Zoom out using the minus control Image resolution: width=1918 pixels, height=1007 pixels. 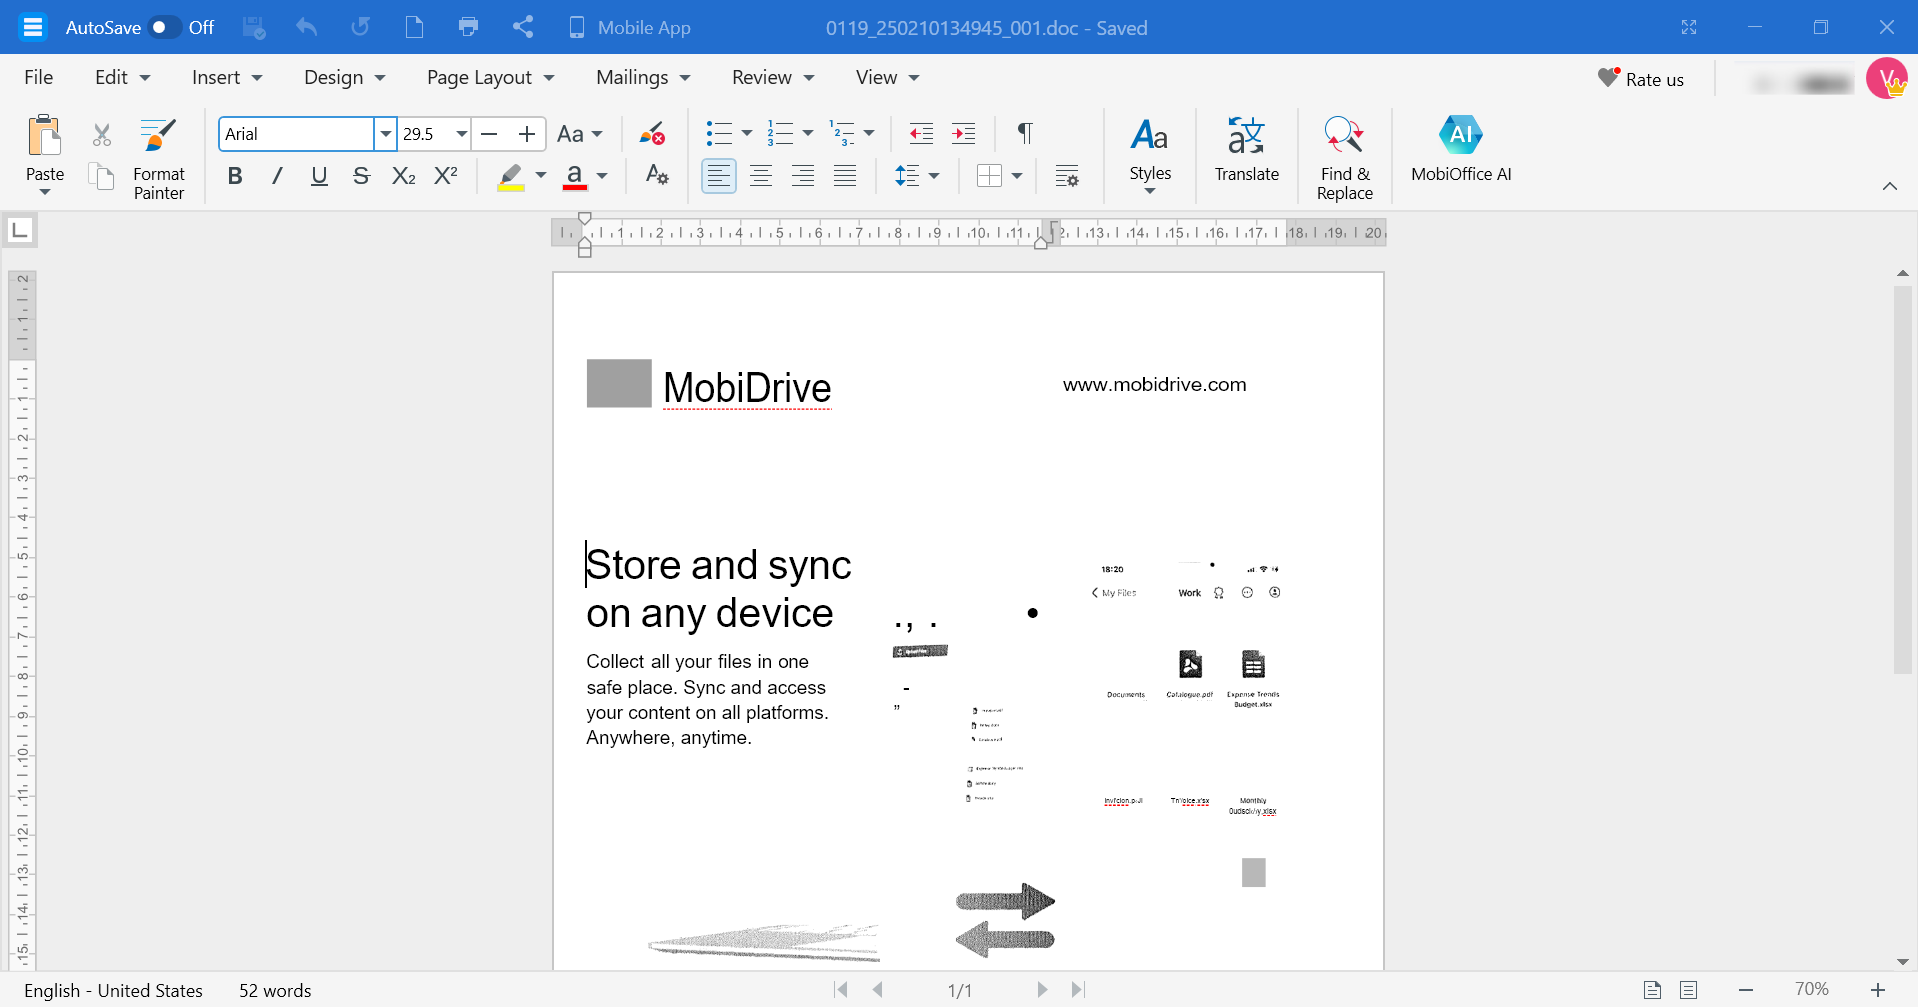(1745, 989)
